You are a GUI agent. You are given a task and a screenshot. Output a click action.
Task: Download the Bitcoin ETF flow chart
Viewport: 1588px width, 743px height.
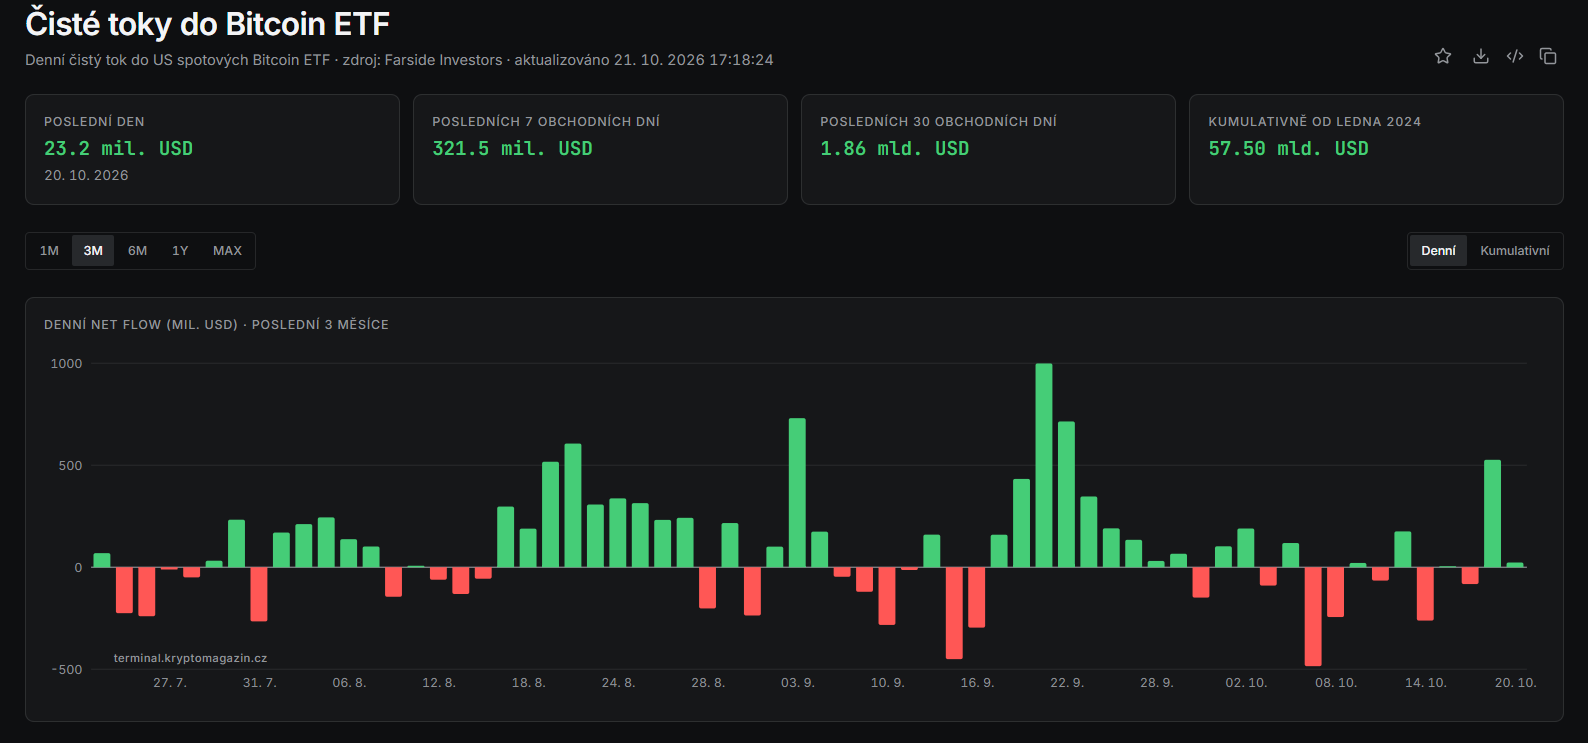click(1481, 56)
